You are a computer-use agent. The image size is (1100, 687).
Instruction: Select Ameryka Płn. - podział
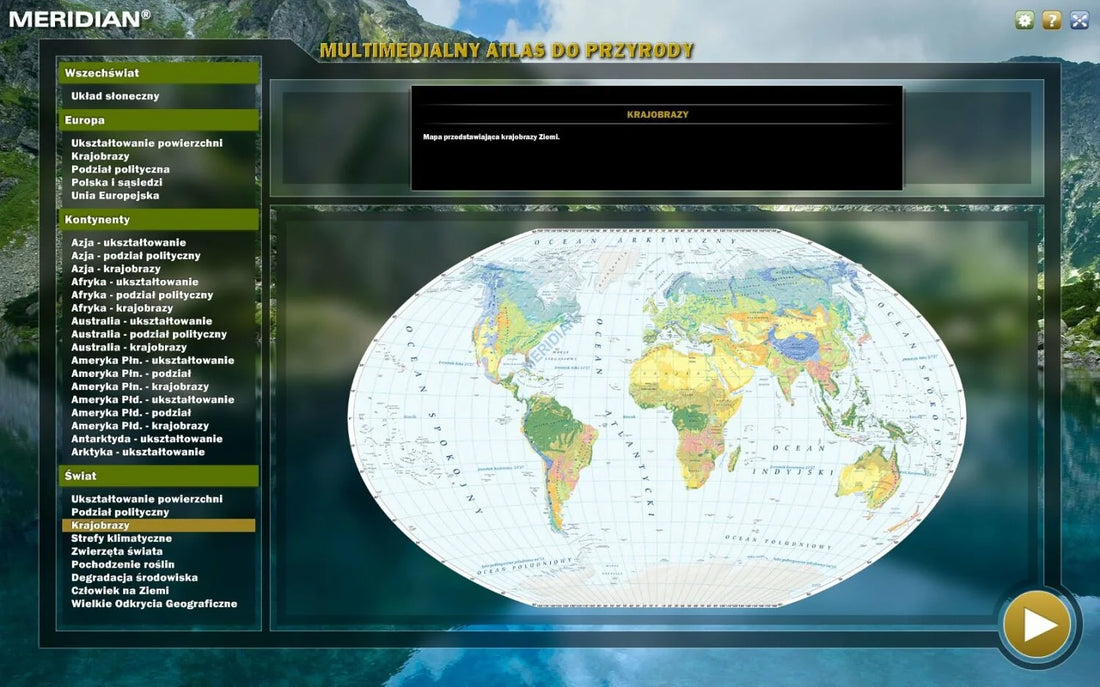coord(131,374)
